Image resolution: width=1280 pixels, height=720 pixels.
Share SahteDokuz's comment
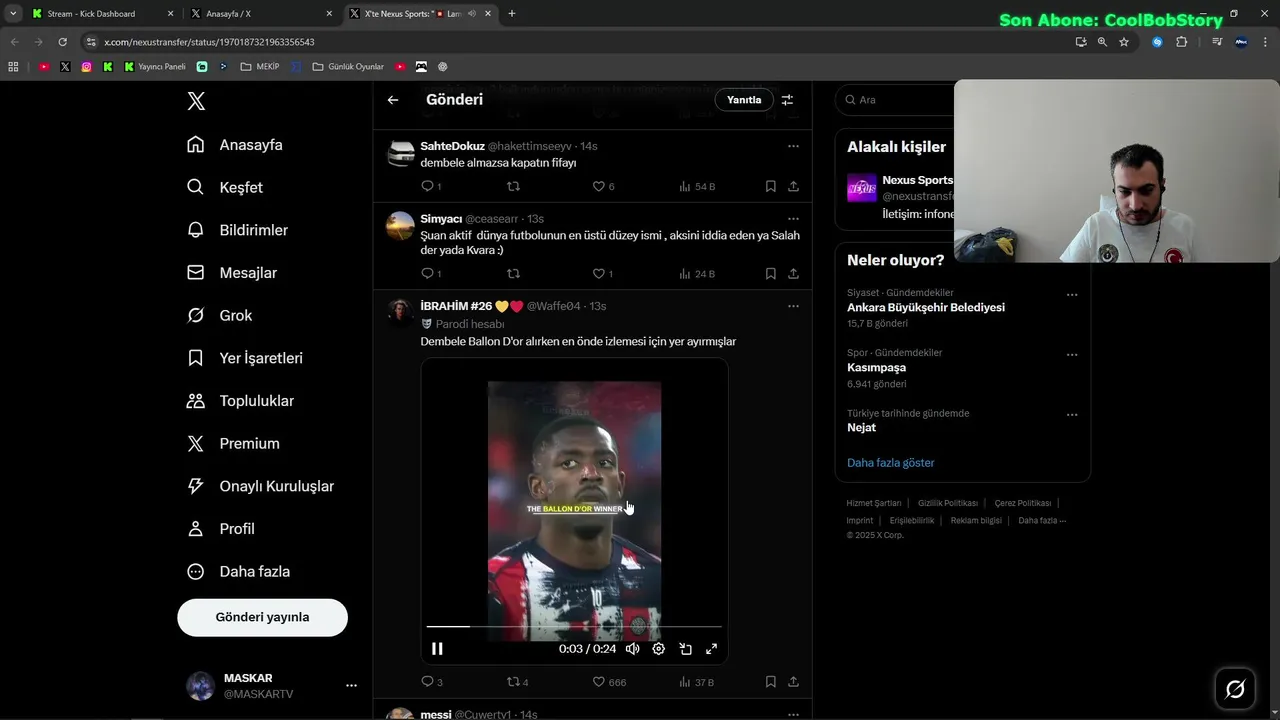pyautogui.click(x=793, y=186)
